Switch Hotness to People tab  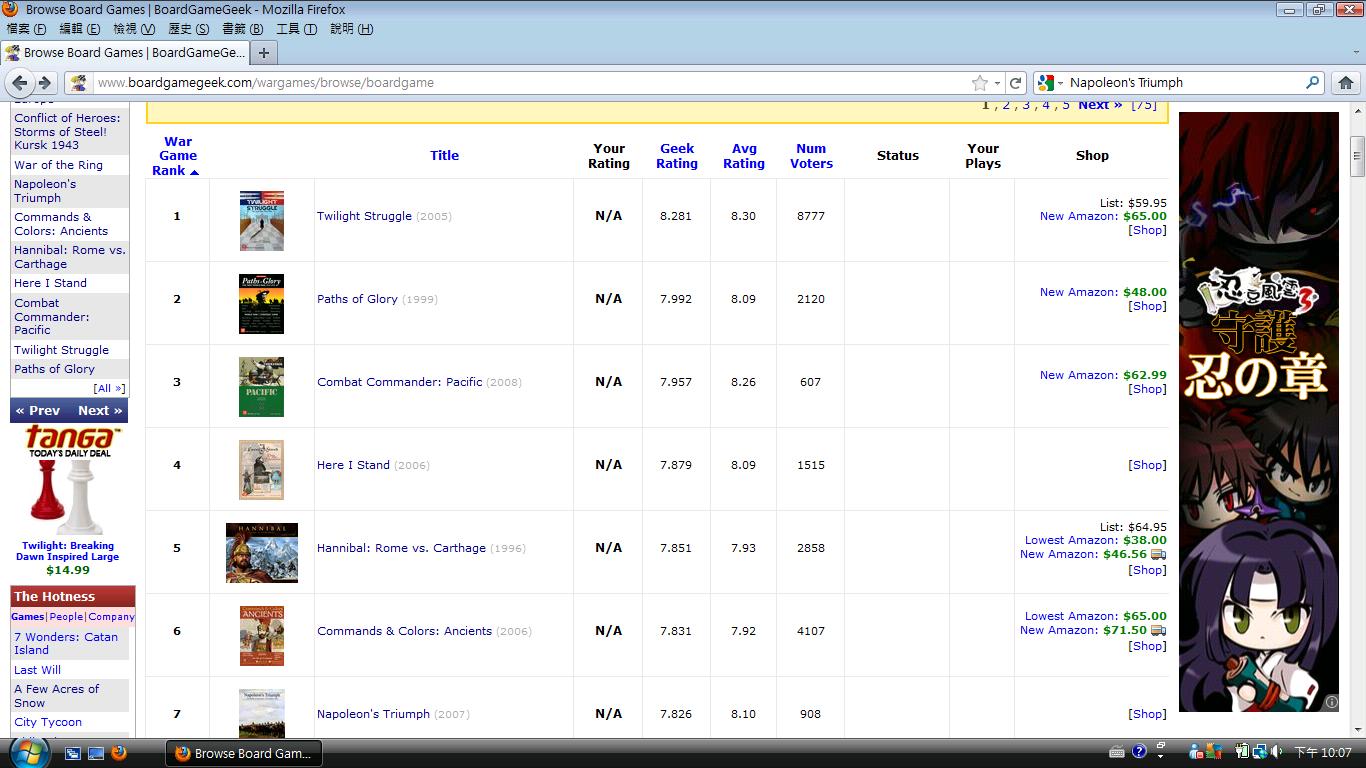point(66,617)
